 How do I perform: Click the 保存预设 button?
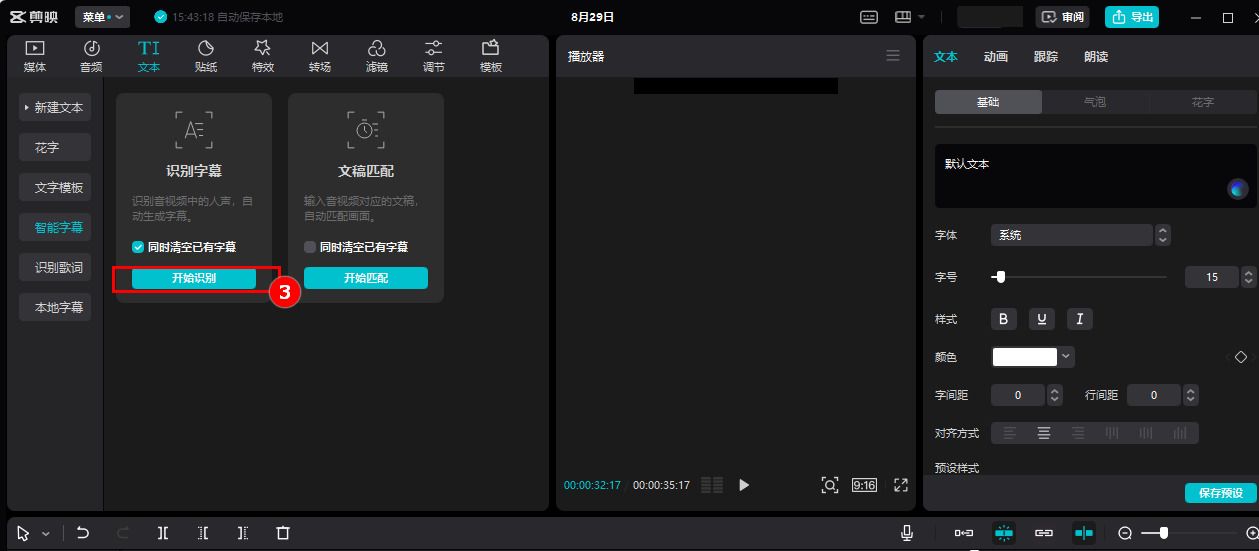[x=1220, y=493]
